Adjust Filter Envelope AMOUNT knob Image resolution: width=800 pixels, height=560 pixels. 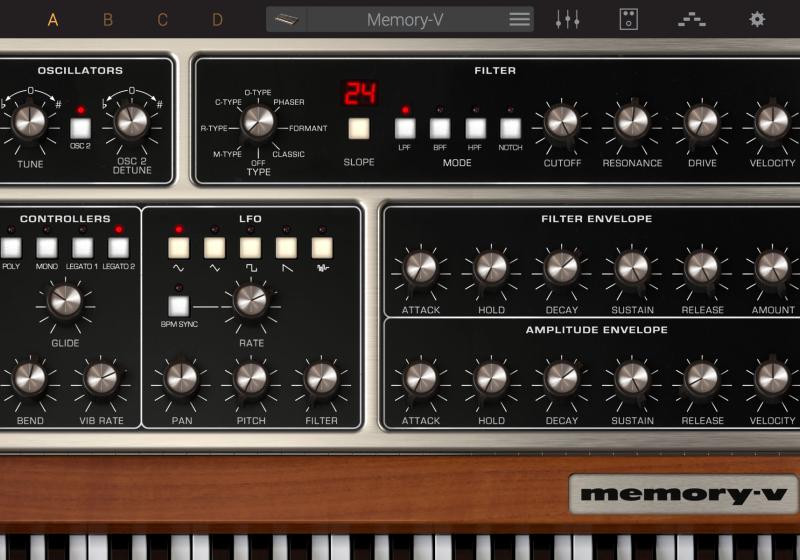772,268
